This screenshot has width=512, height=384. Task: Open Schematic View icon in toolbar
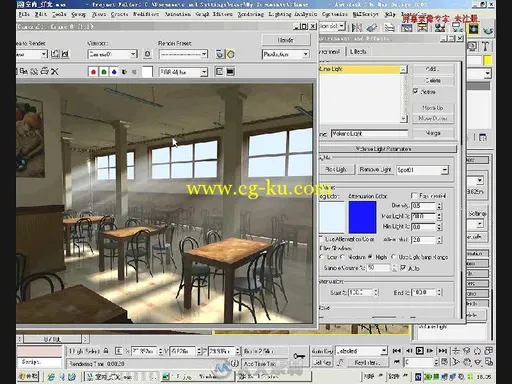[422, 28]
